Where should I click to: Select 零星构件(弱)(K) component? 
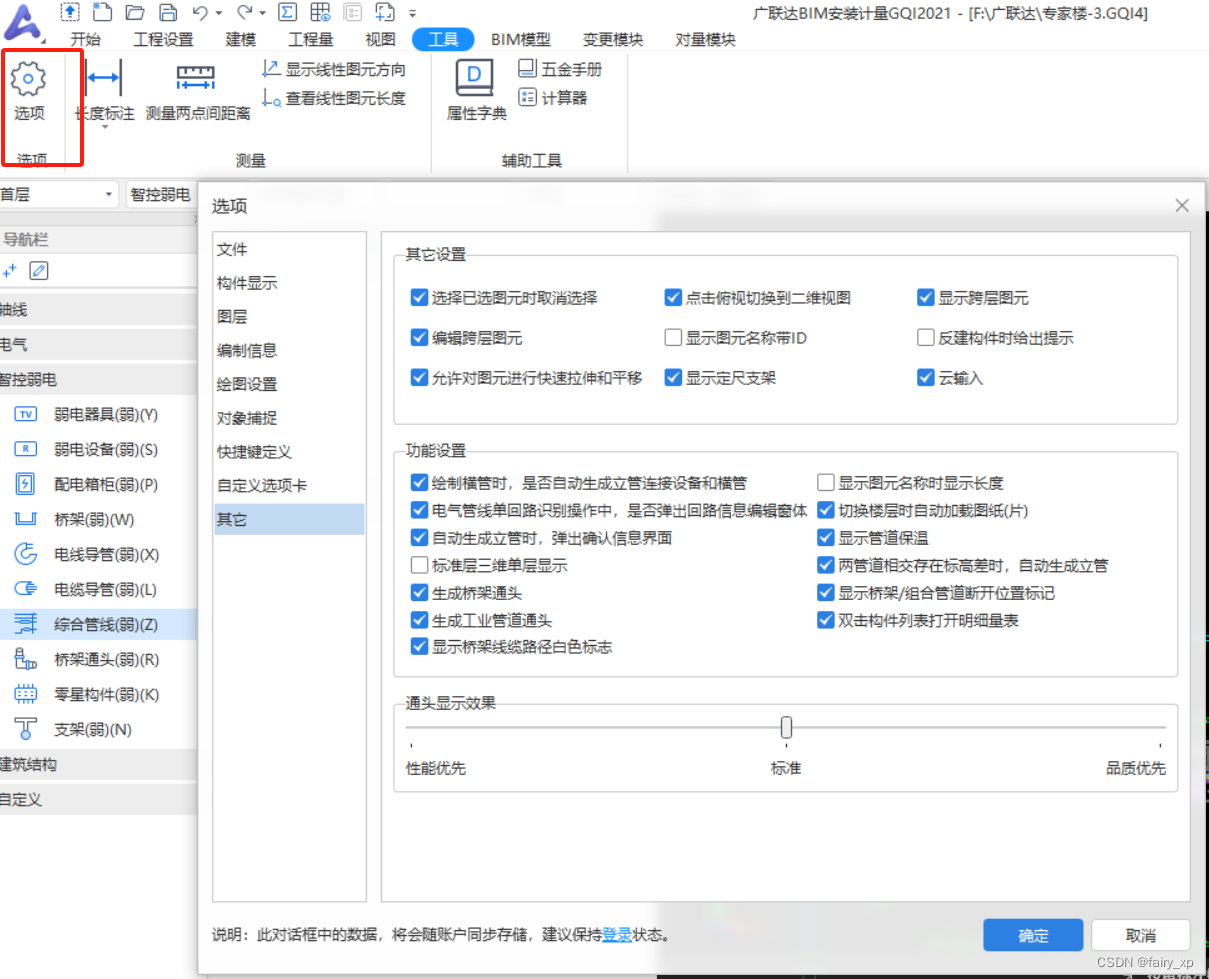(98, 694)
